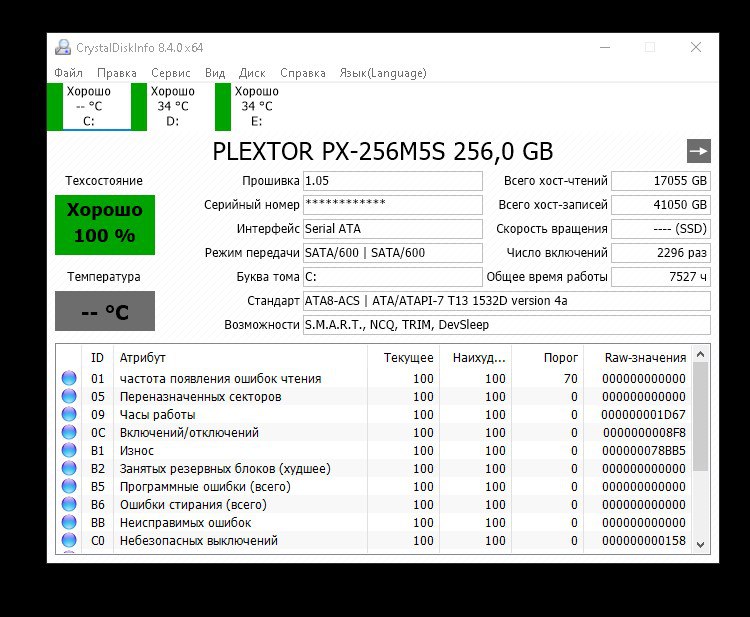Click status orb for attribute B2
The width and height of the screenshot is (750, 617).
(69, 468)
